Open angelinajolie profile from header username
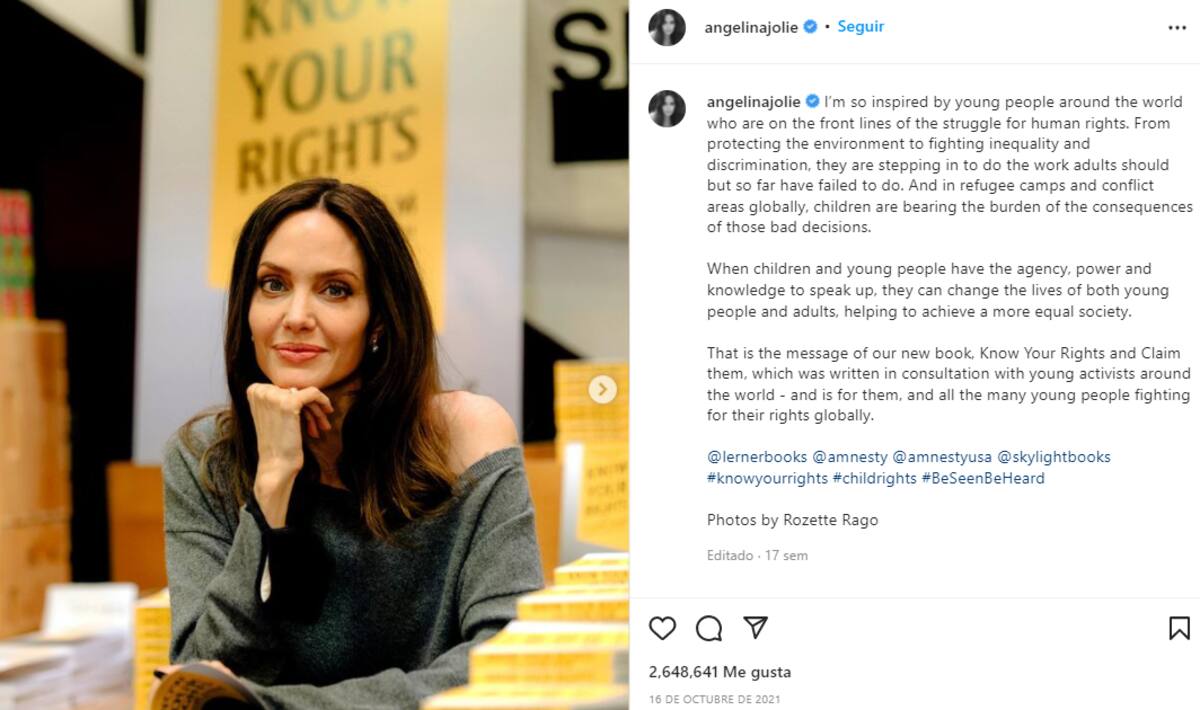This screenshot has width=1200, height=710. coord(751,28)
